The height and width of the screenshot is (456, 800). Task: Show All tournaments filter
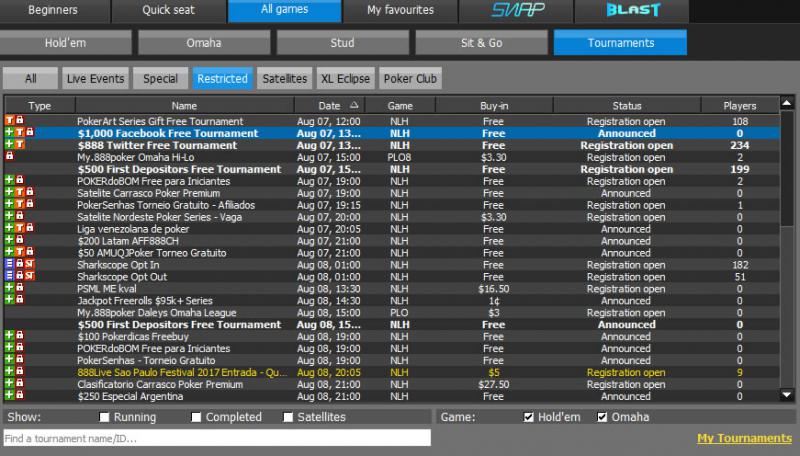(31, 79)
